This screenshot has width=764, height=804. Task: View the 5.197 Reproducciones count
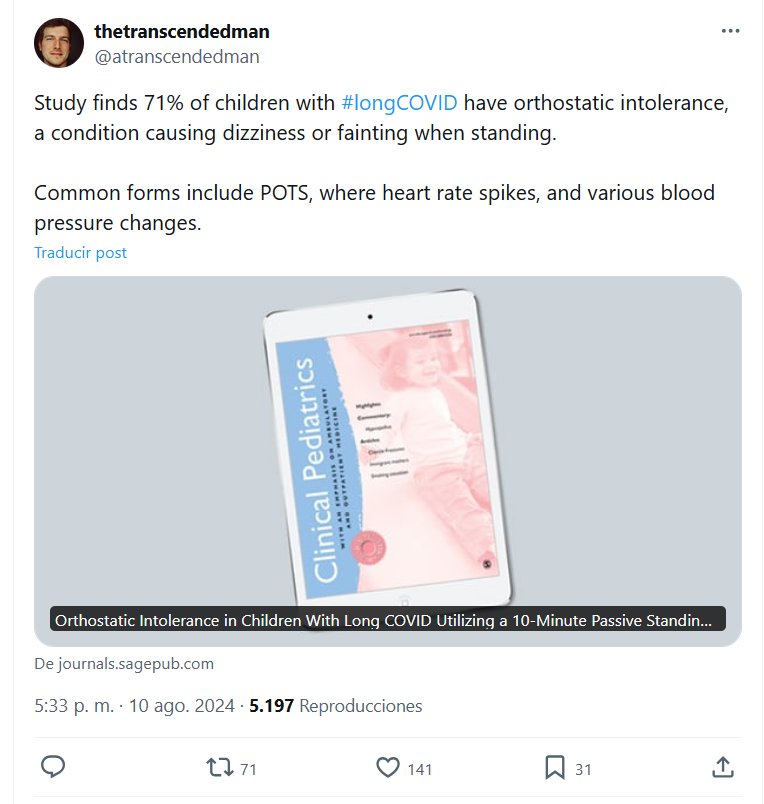click(x=336, y=706)
